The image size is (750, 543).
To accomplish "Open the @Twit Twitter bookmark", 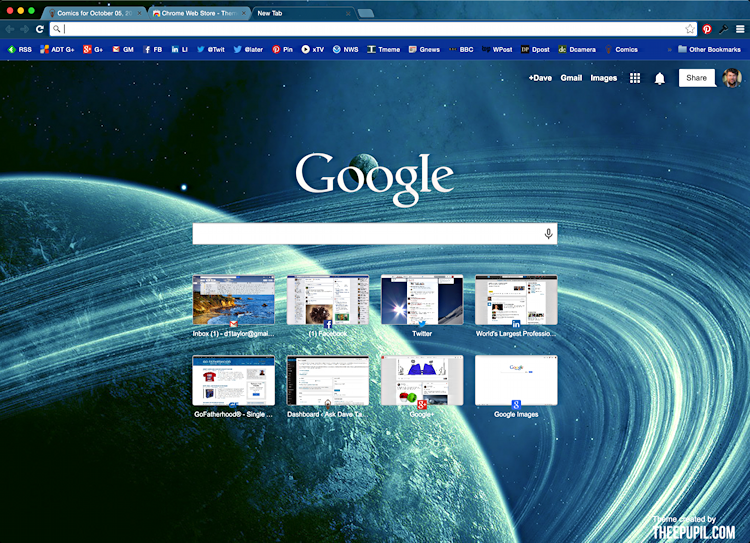I will 211,49.
